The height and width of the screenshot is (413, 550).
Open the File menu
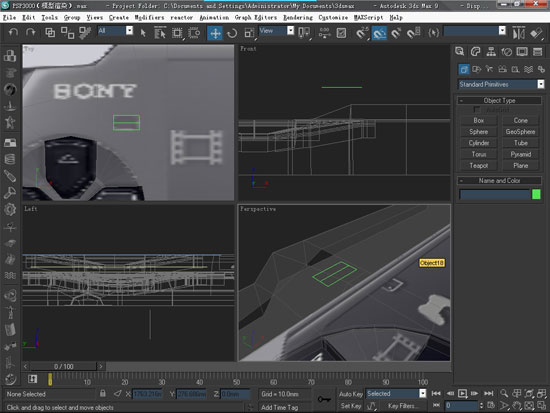tap(9, 17)
